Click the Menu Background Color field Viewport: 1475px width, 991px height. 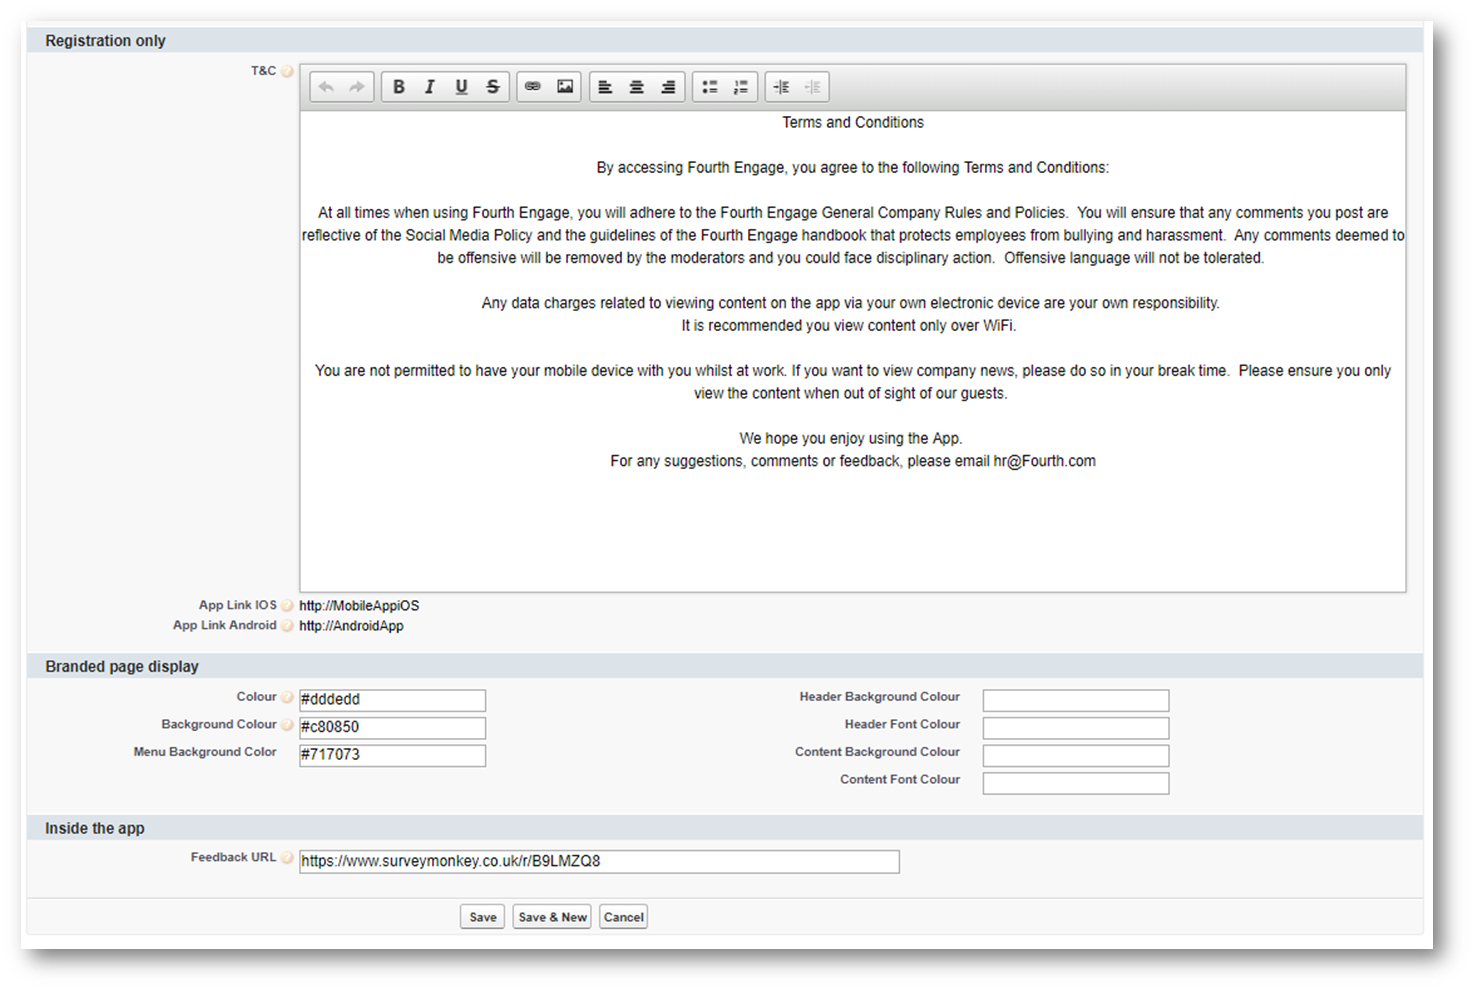click(x=392, y=755)
